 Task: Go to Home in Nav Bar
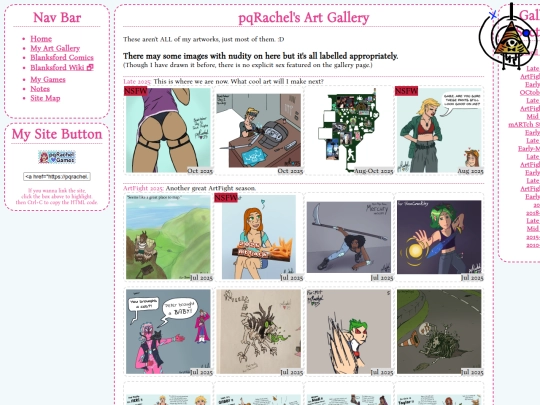pos(41,39)
